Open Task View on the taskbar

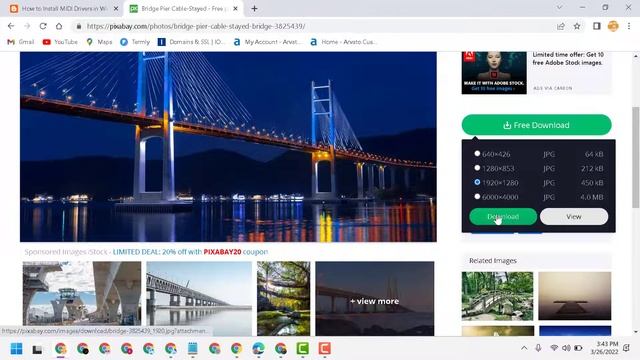(38, 349)
